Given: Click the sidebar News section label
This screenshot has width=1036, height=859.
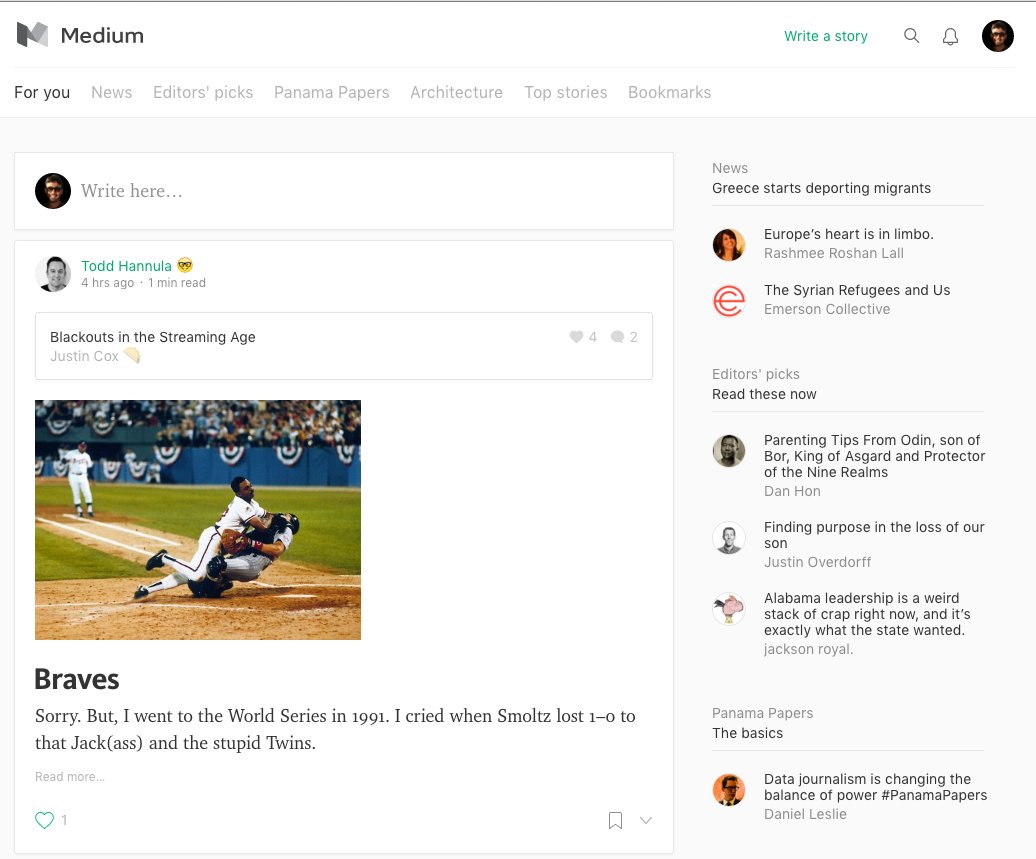Looking at the screenshot, I should click(x=730, y=168).
